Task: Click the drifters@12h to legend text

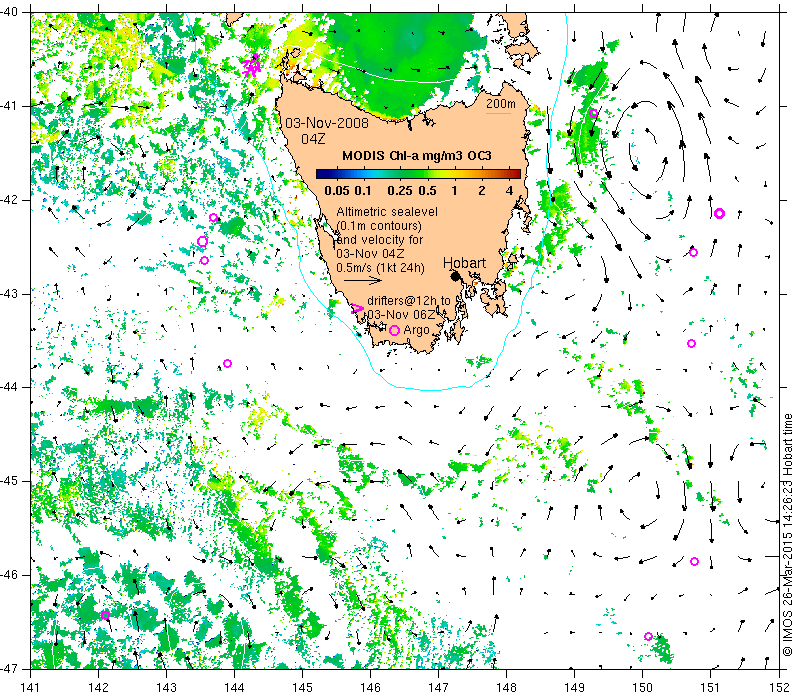Action: click(x=409, y=301)
